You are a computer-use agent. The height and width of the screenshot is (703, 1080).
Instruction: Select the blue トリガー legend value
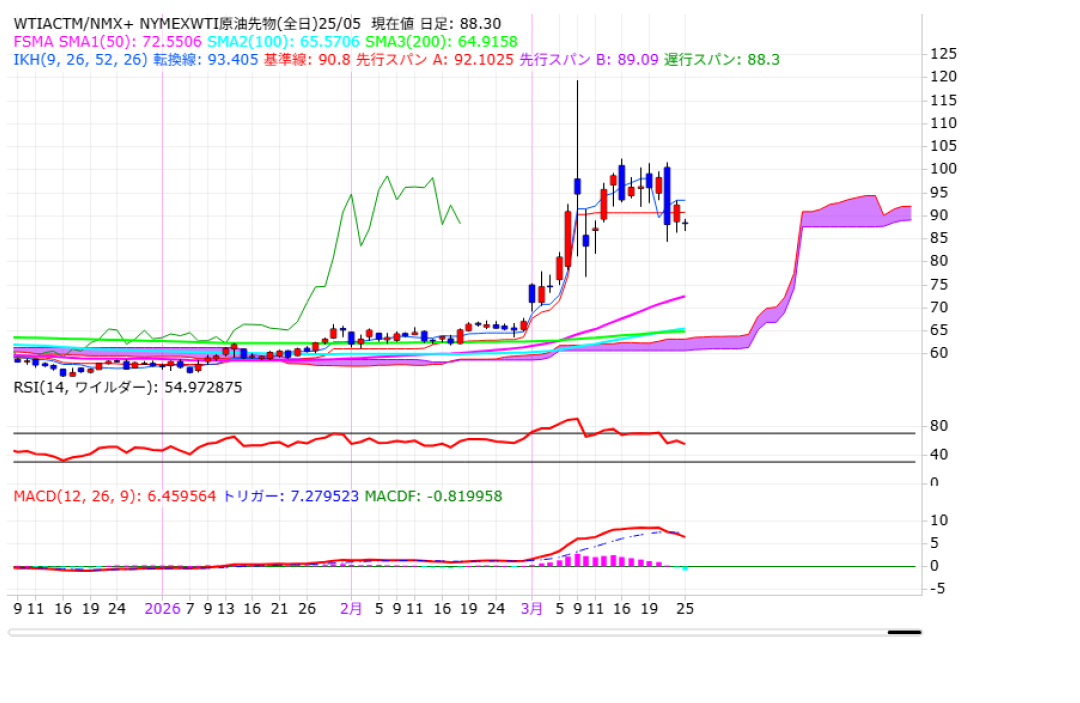tap(290, 496)
